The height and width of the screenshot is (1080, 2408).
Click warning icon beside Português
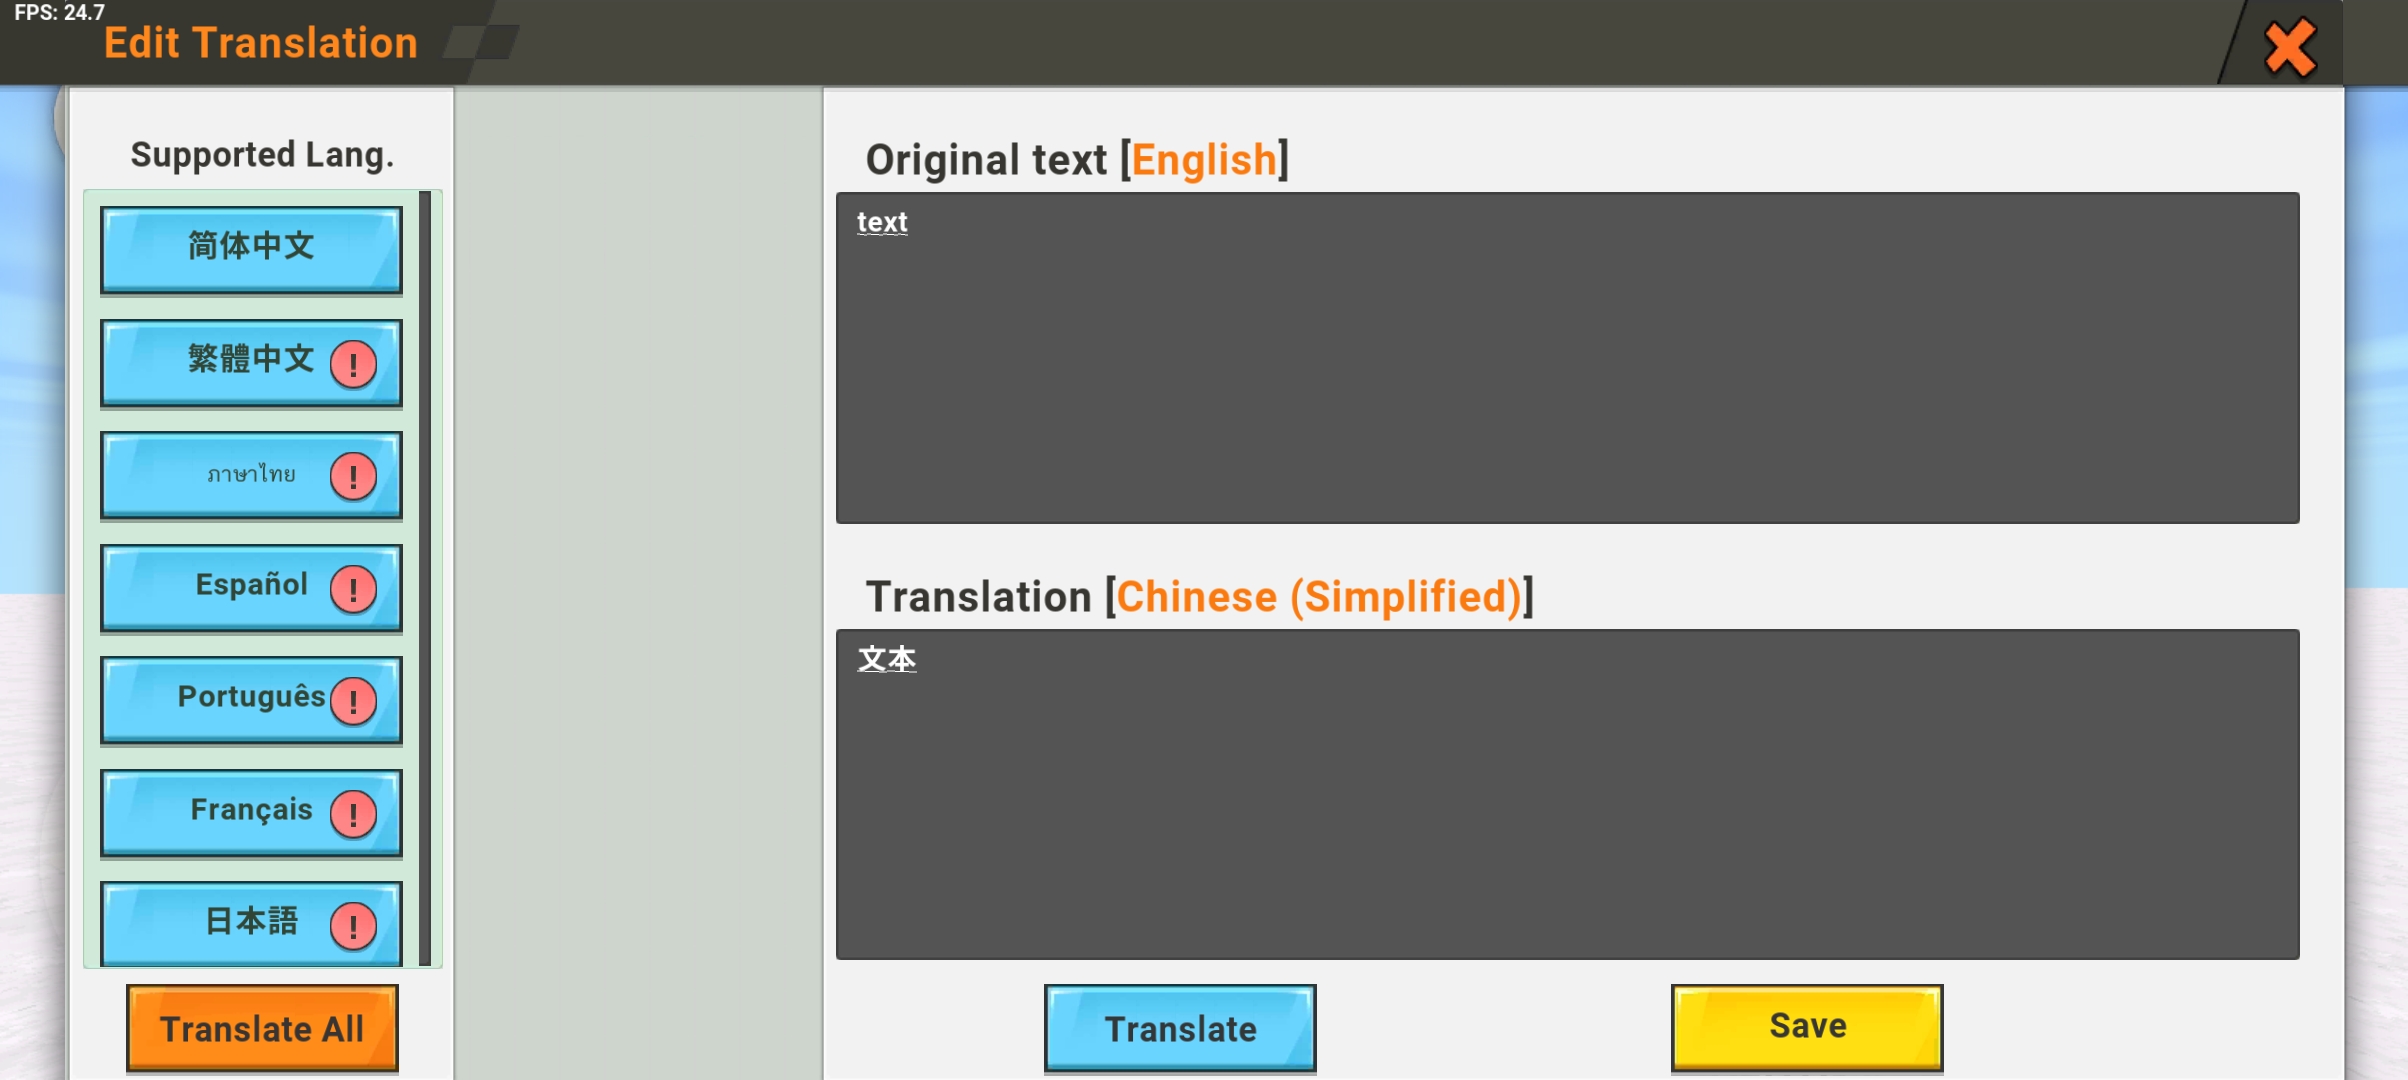(353, 701)
